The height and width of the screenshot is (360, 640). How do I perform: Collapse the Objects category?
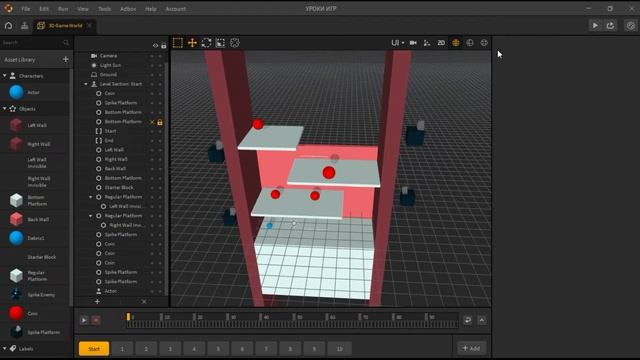[x=4, y=109]
